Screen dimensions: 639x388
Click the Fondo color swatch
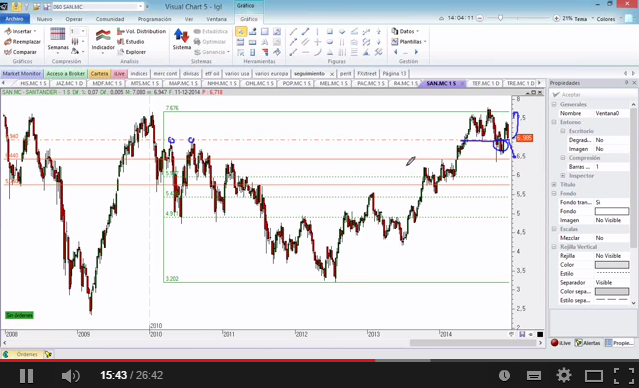click(x=611, y=211)
